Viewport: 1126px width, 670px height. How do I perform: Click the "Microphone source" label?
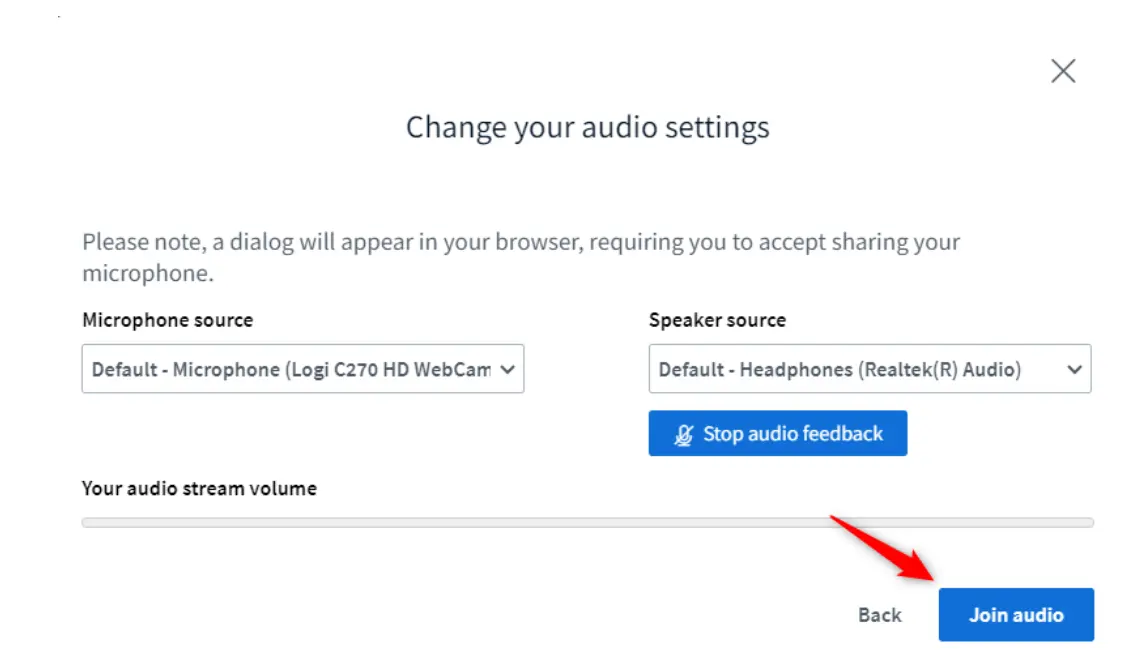tap(167, 320)
